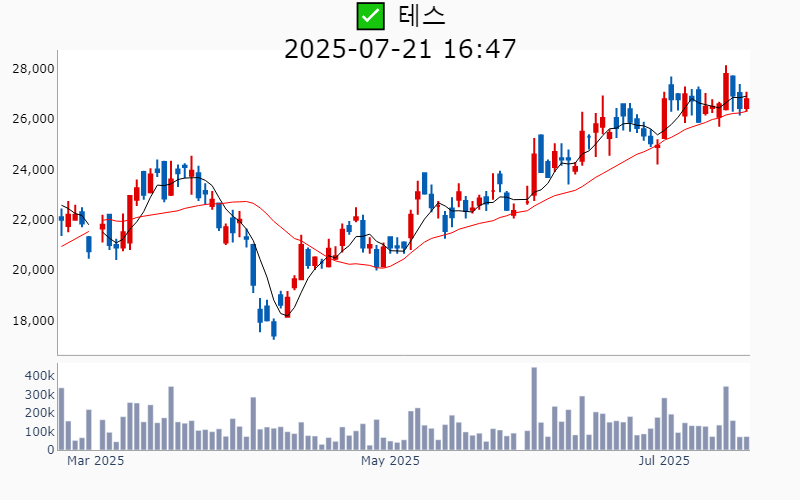Click the lowest blue candlestick below 18,000
This screenshot has width=800, height=500.
(274, 329)
